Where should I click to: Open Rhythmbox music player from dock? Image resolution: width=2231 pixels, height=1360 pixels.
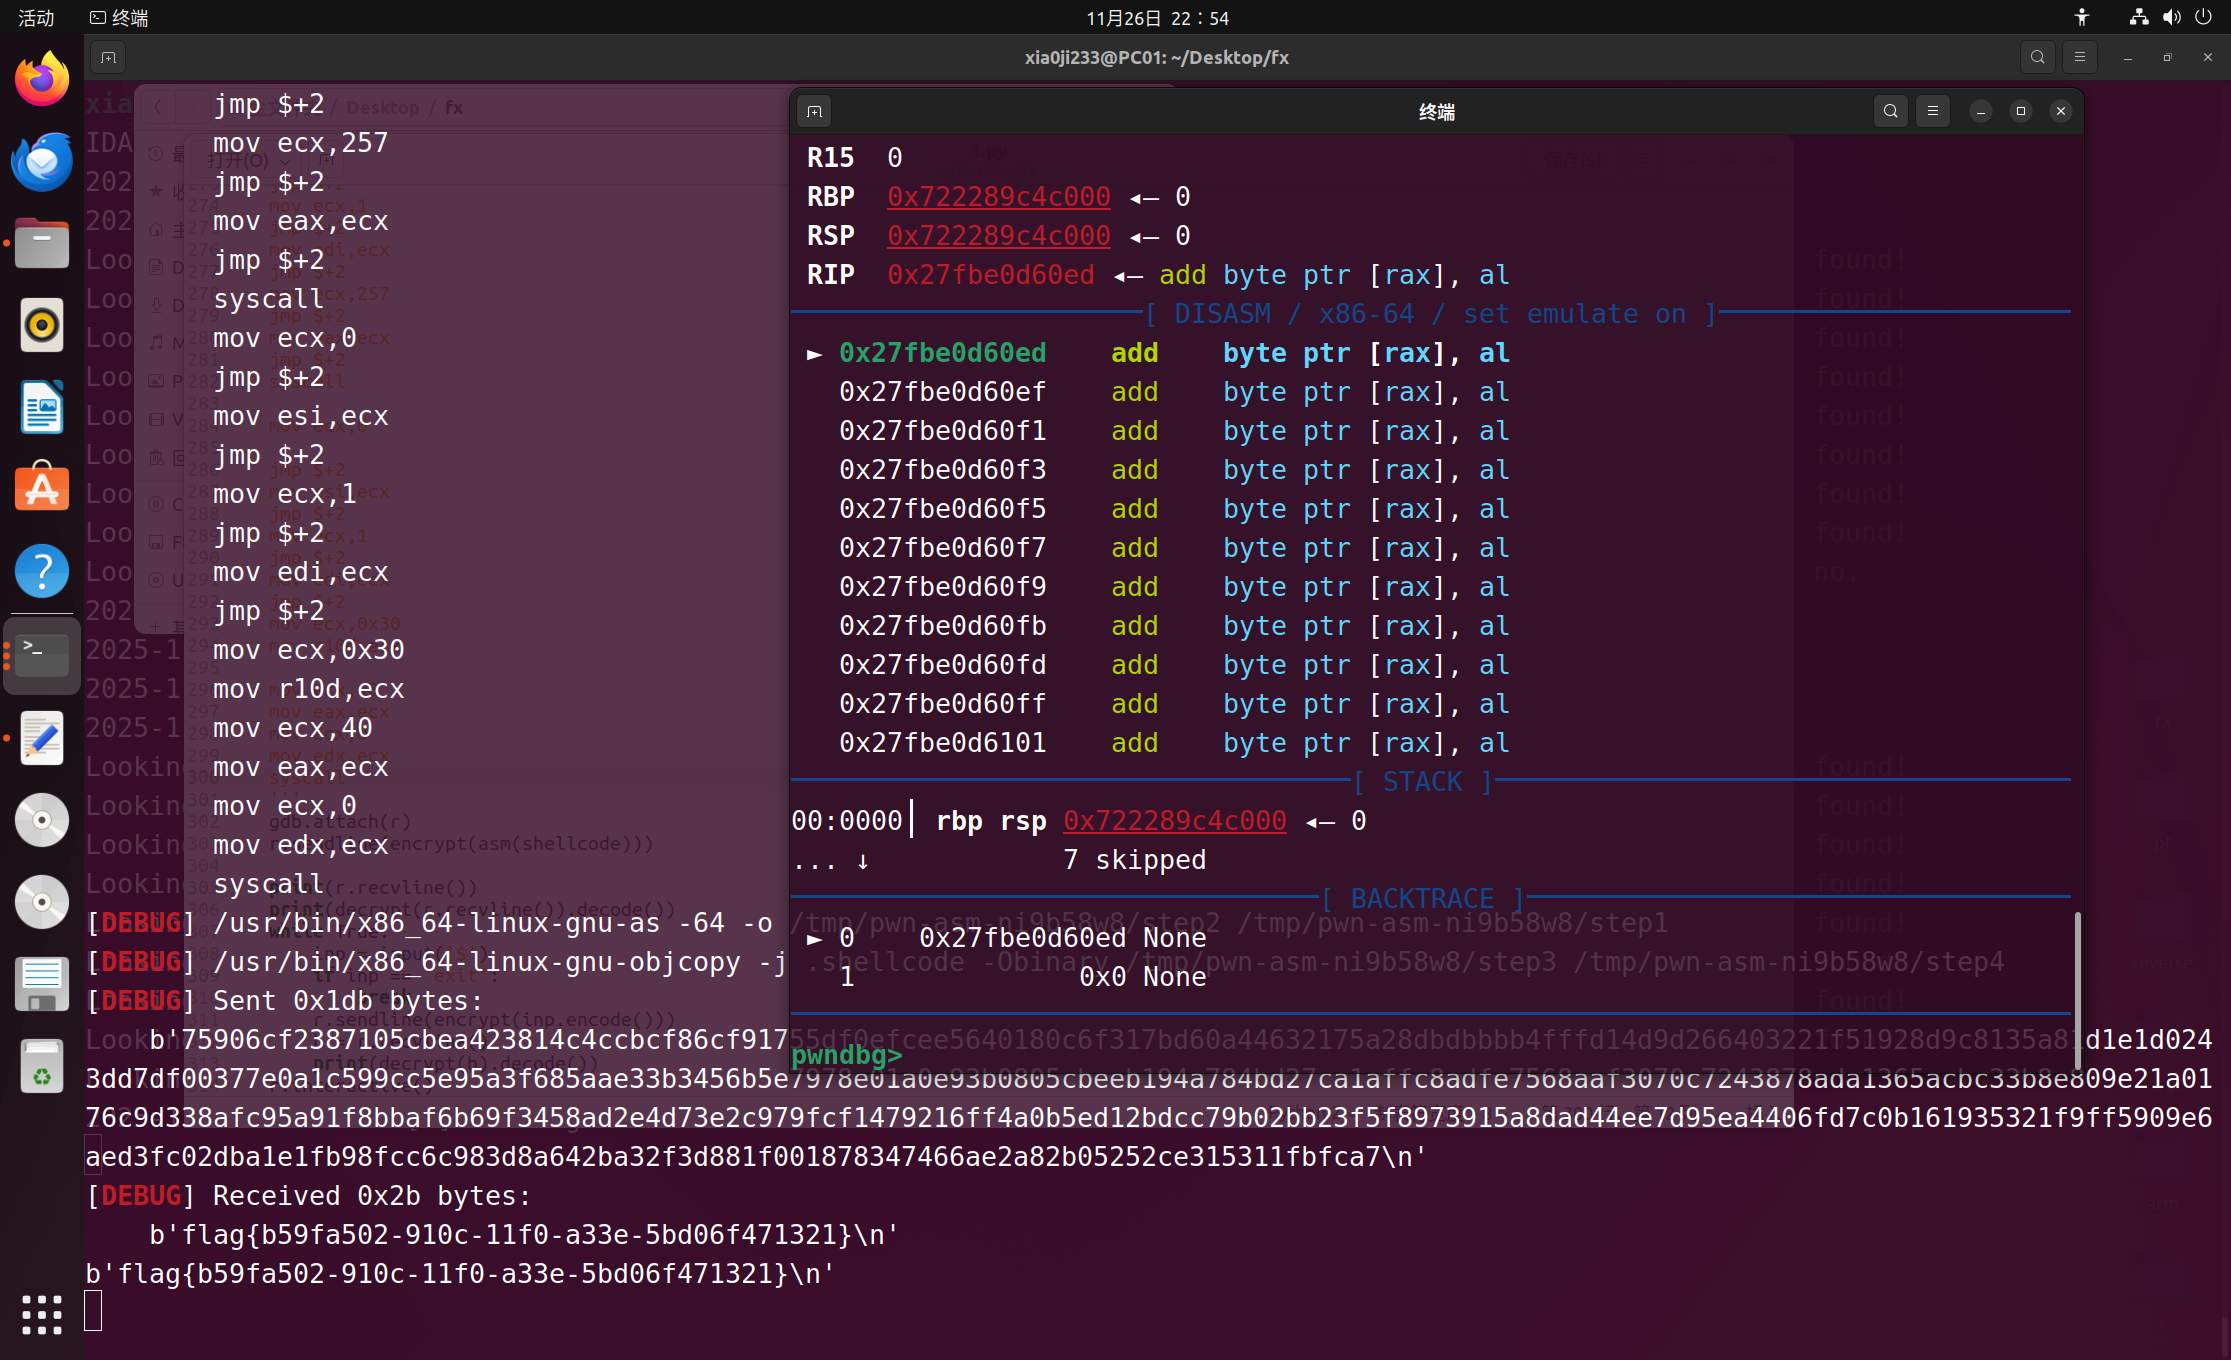(x=41, y=326)
